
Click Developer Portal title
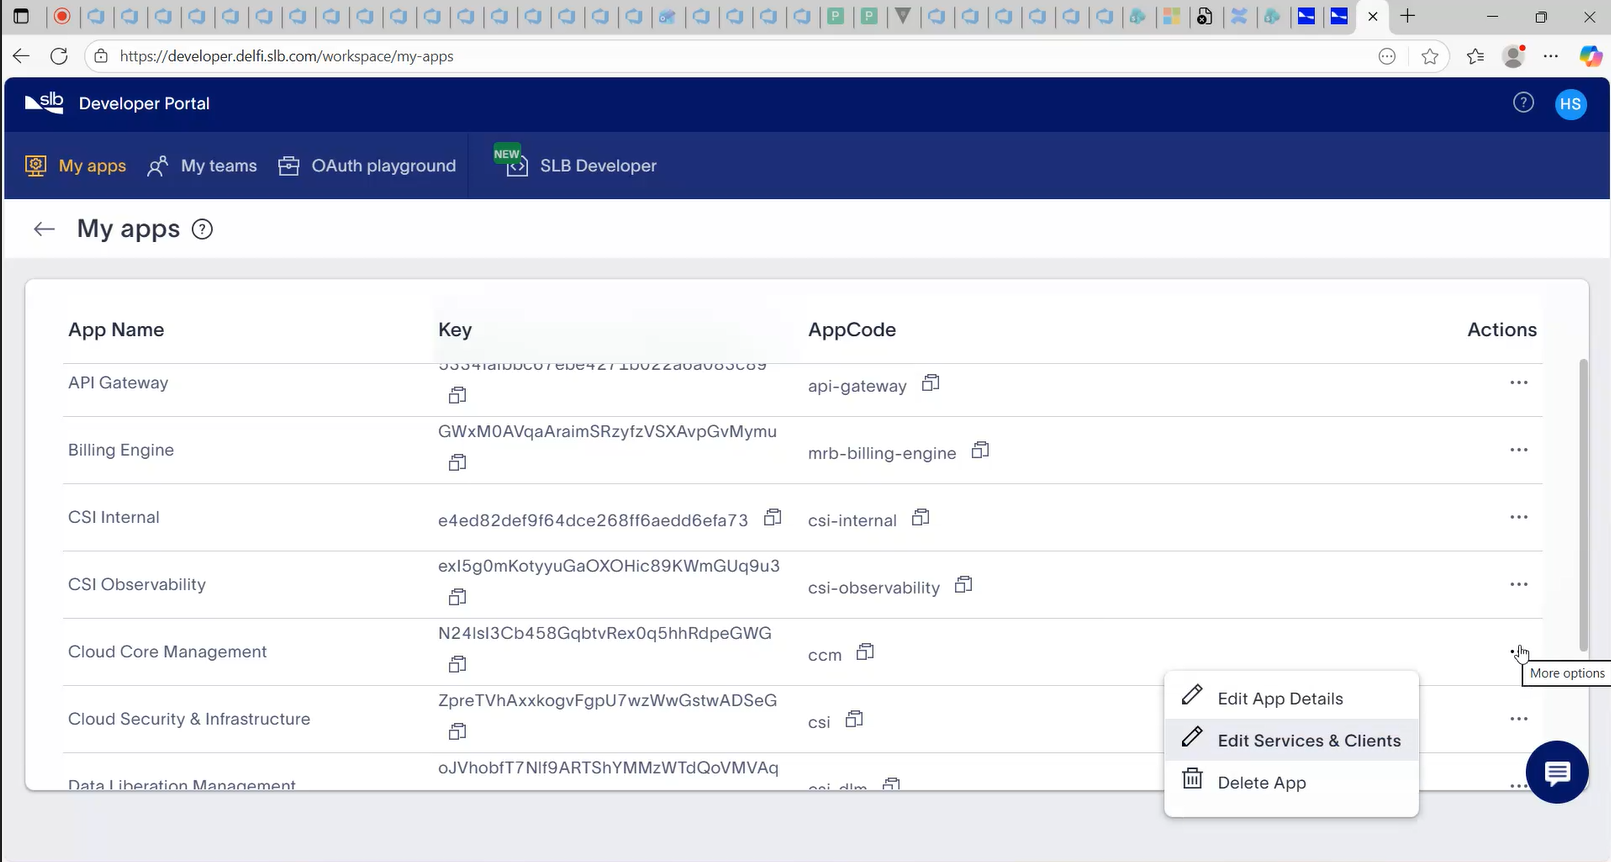pyautogui.click(x=144, y=103)
